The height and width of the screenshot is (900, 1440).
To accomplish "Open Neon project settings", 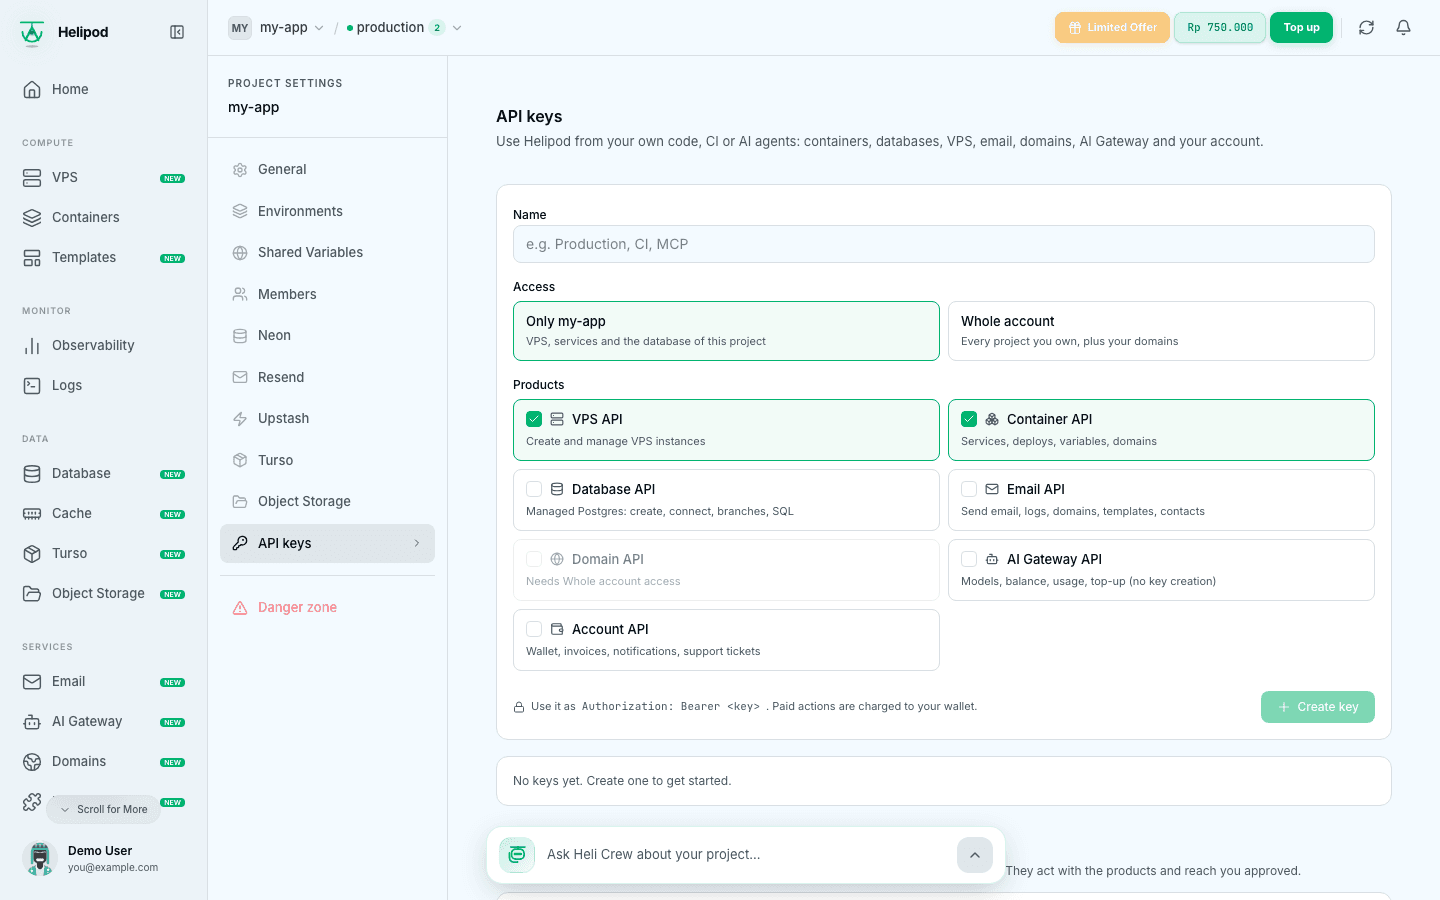I will [x=327, y=336].
